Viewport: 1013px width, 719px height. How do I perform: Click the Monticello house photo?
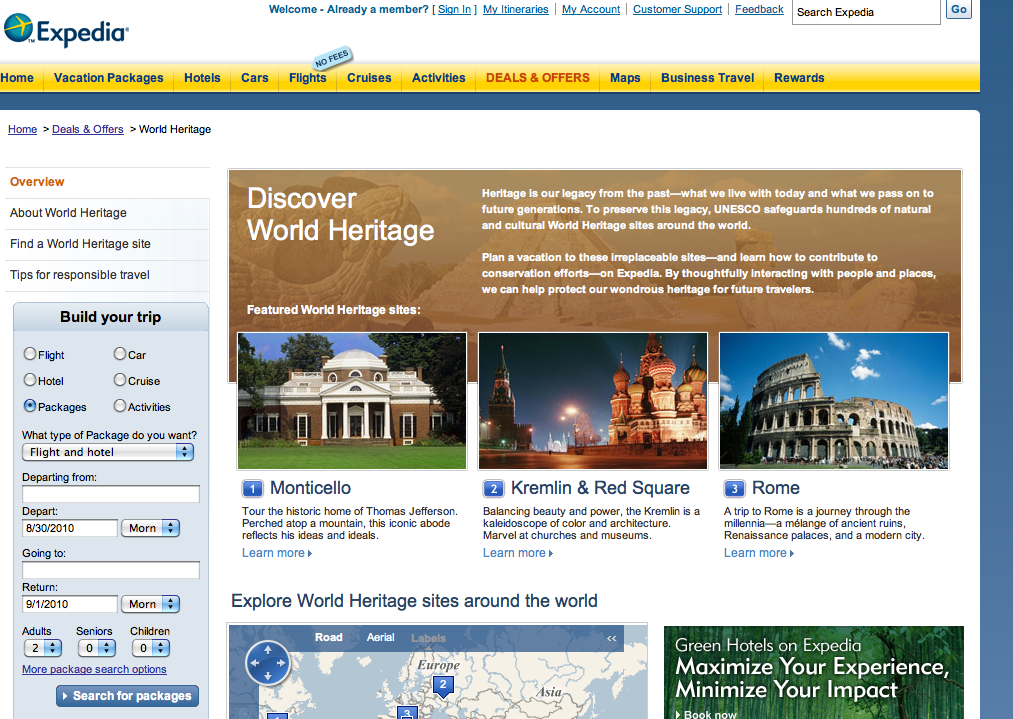(x=352, y=401)
